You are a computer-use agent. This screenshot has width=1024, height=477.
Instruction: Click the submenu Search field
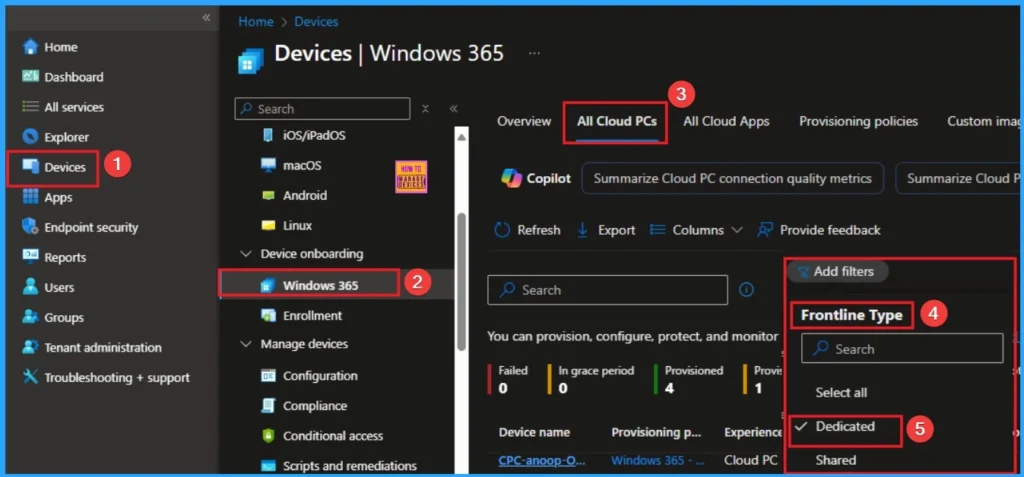(x=322, y=108)
